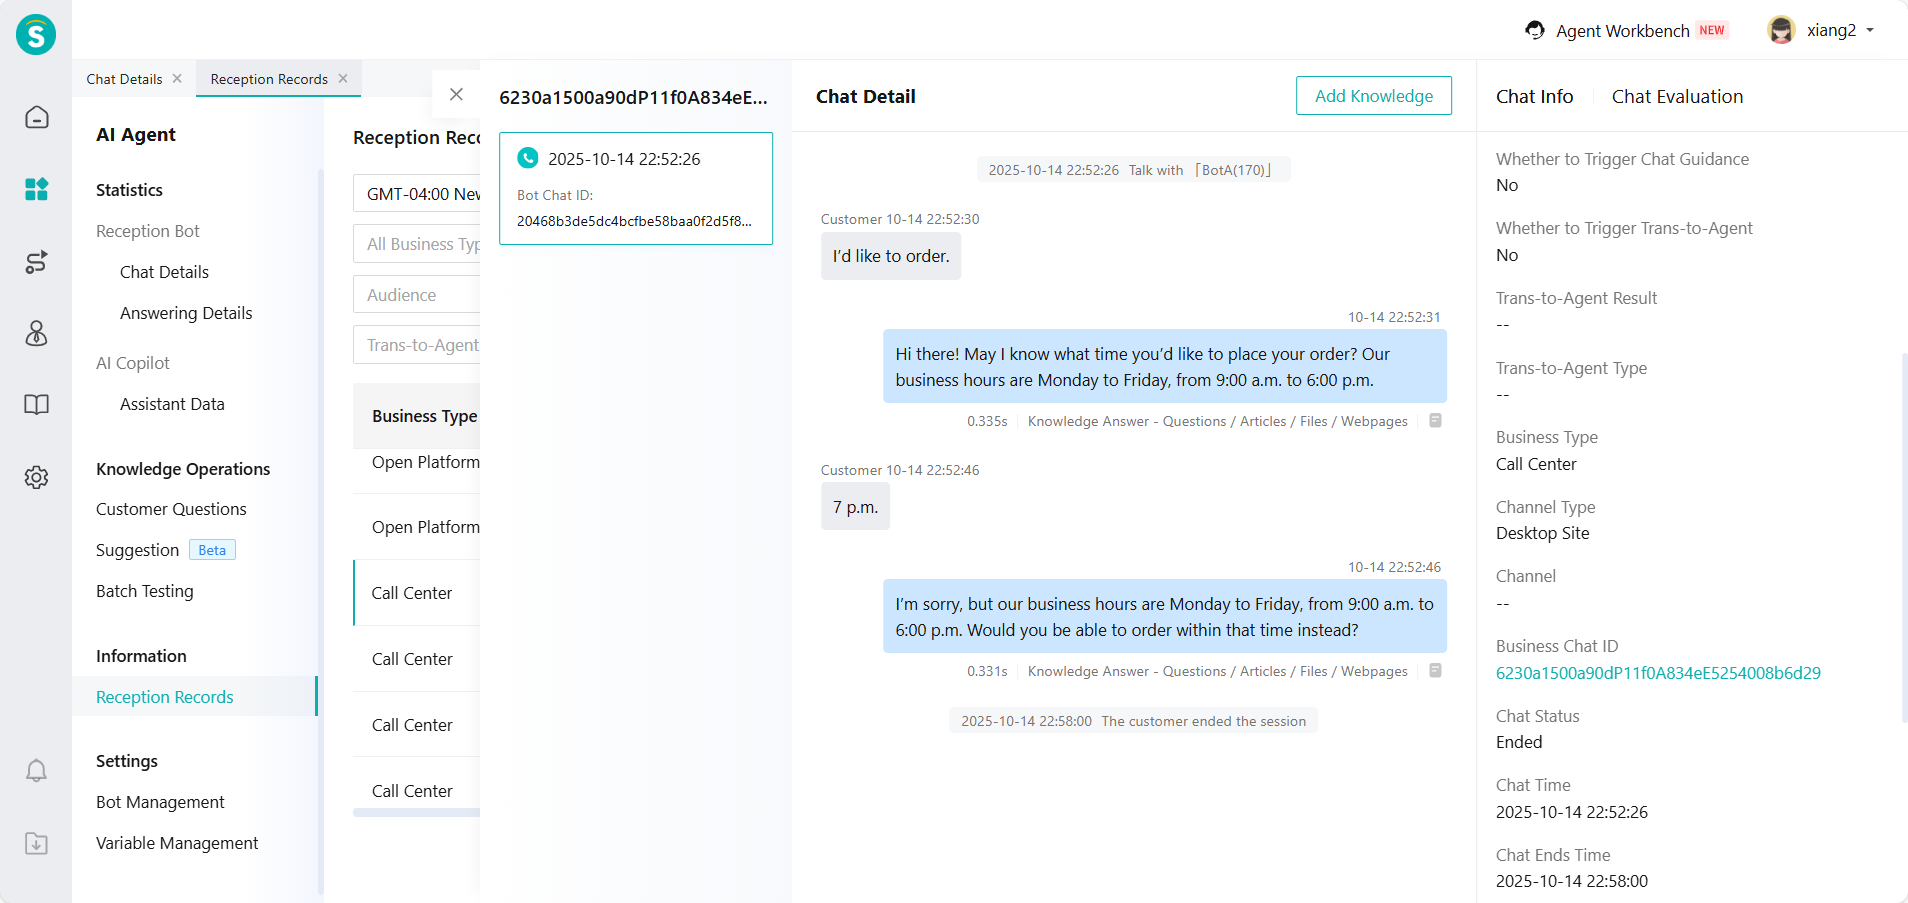Click the routing flow icon in sidebar
This screenshot has width=1908, height=903.
[x=36, y=262]
